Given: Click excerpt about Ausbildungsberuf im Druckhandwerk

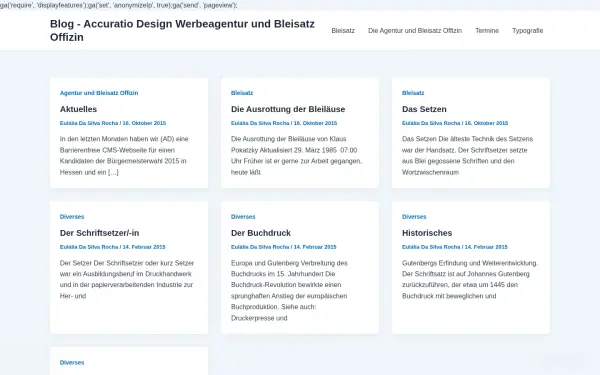Looking at the screenshot, I should pyautogui.click(x=127, y=279).
